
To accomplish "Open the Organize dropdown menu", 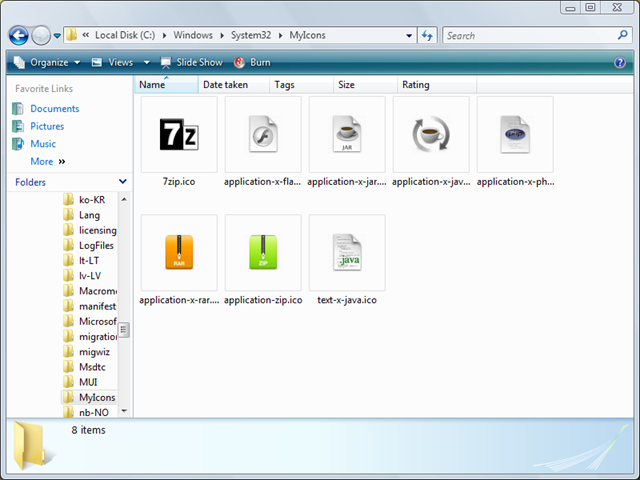I will pos(47,62).
